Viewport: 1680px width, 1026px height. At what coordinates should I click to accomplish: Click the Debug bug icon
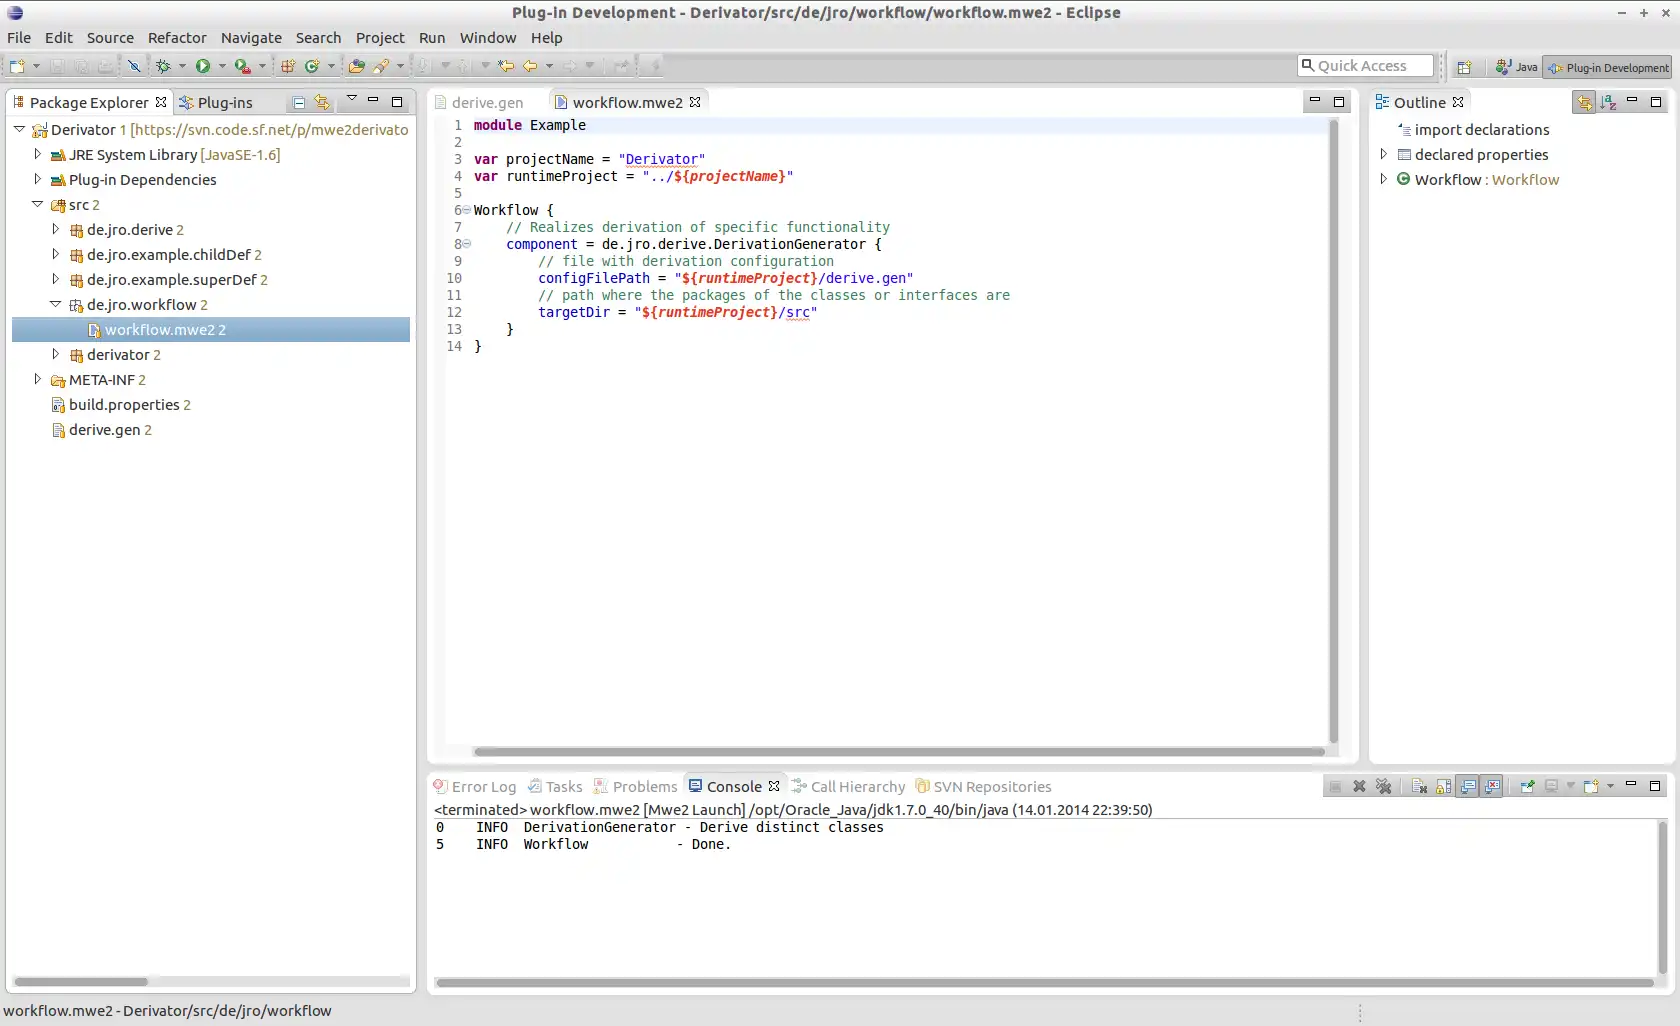point(163,66)
